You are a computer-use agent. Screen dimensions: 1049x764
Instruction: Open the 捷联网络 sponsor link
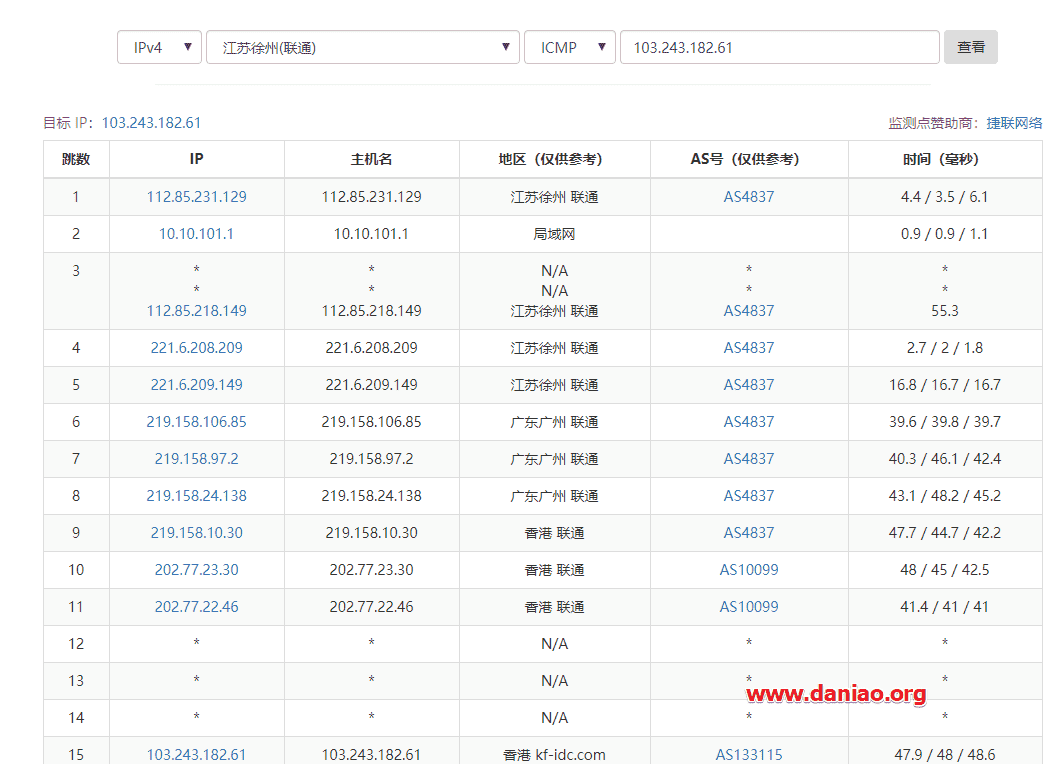coord(1014,123)
